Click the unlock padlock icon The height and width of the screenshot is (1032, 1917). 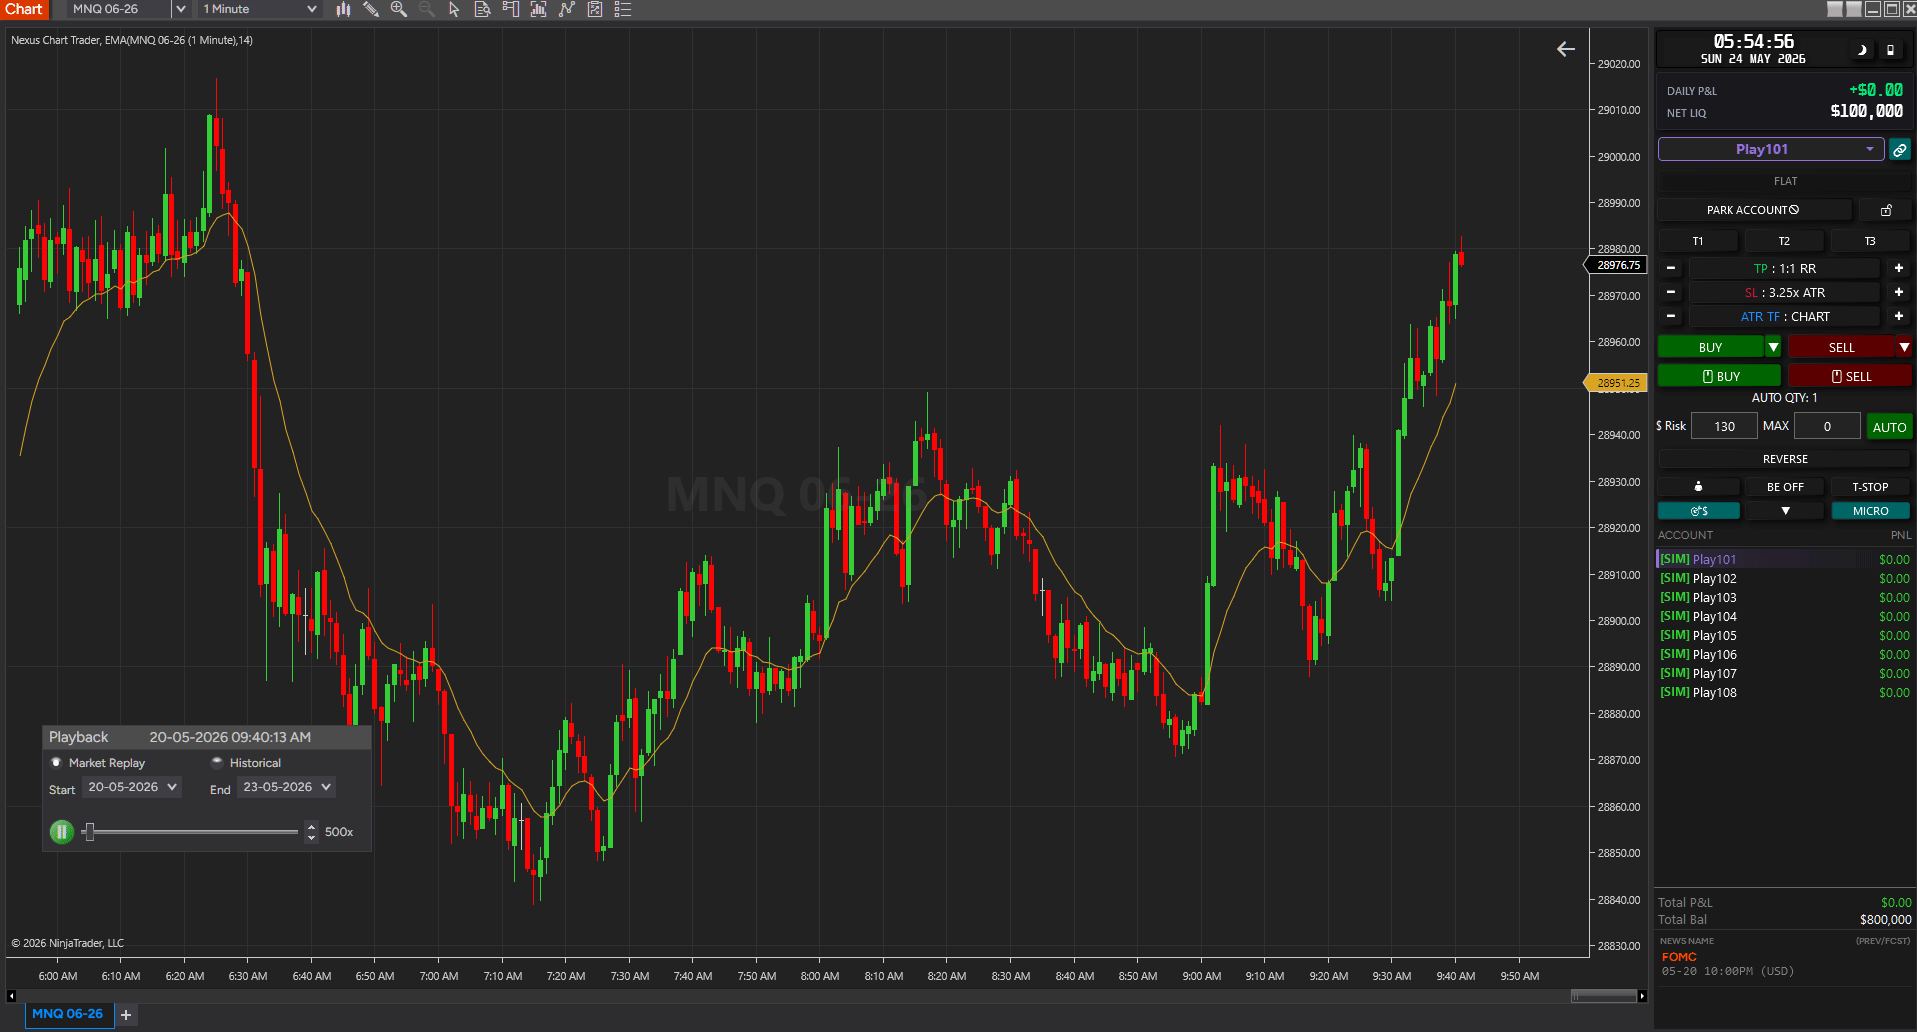point(1886,210)
